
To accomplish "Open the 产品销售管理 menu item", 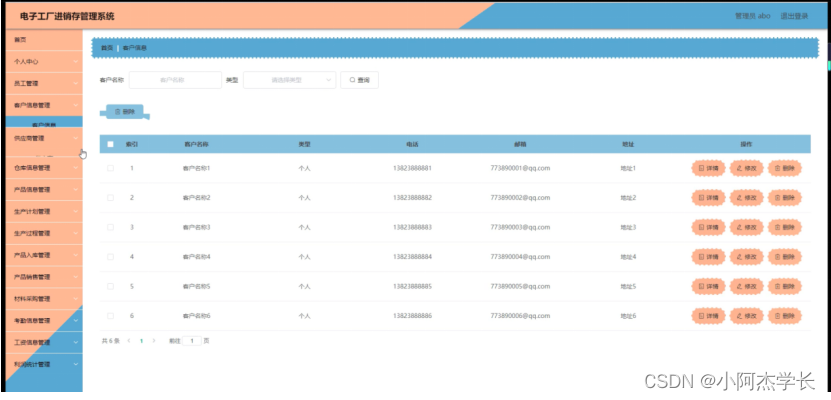I will 44,277.
